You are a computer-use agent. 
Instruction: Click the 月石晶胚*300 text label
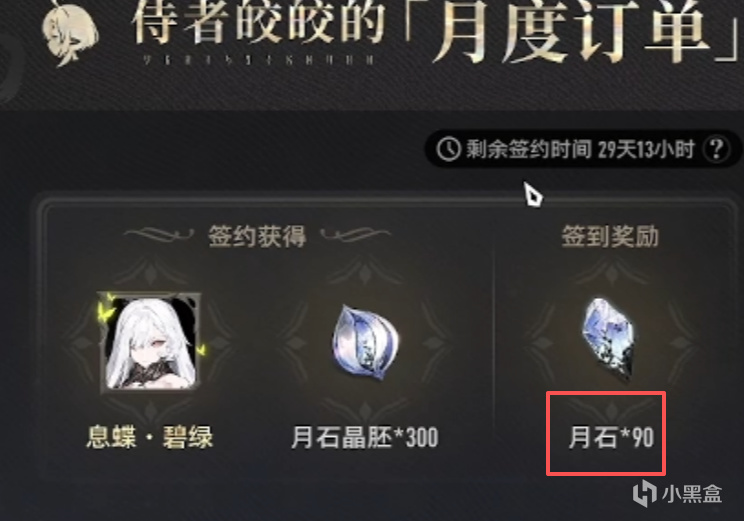364,437
